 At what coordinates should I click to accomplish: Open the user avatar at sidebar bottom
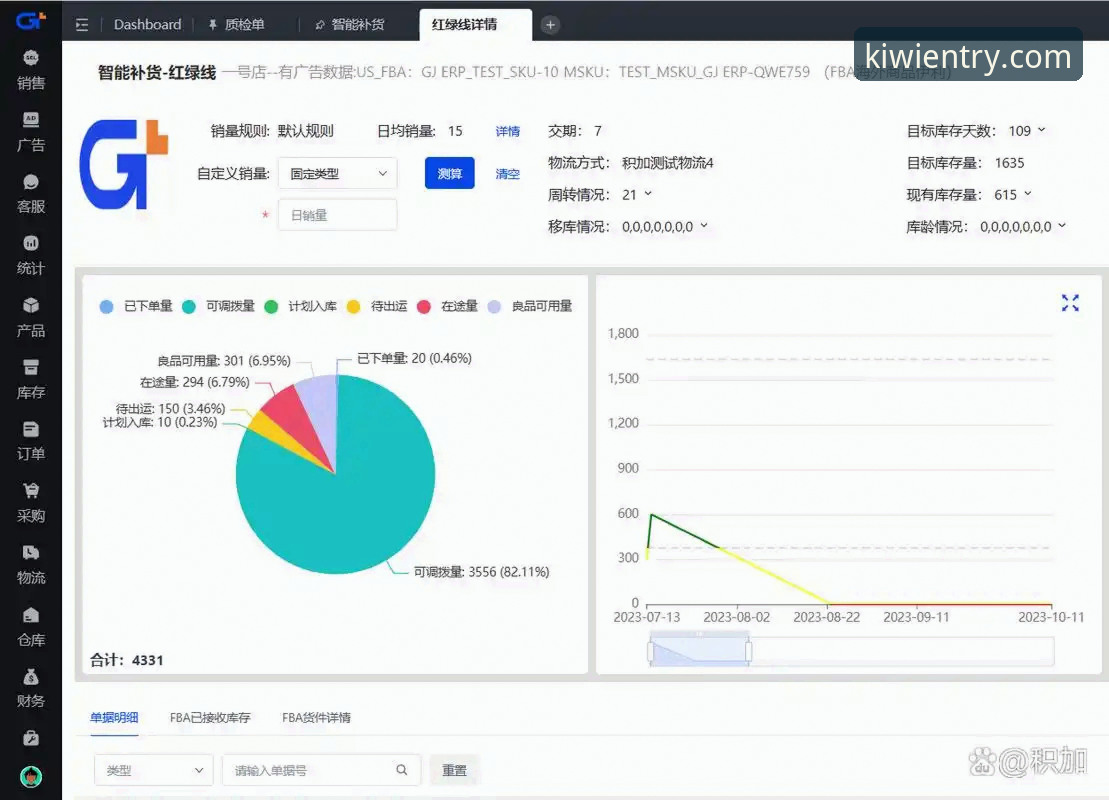(x=30, y=777)
